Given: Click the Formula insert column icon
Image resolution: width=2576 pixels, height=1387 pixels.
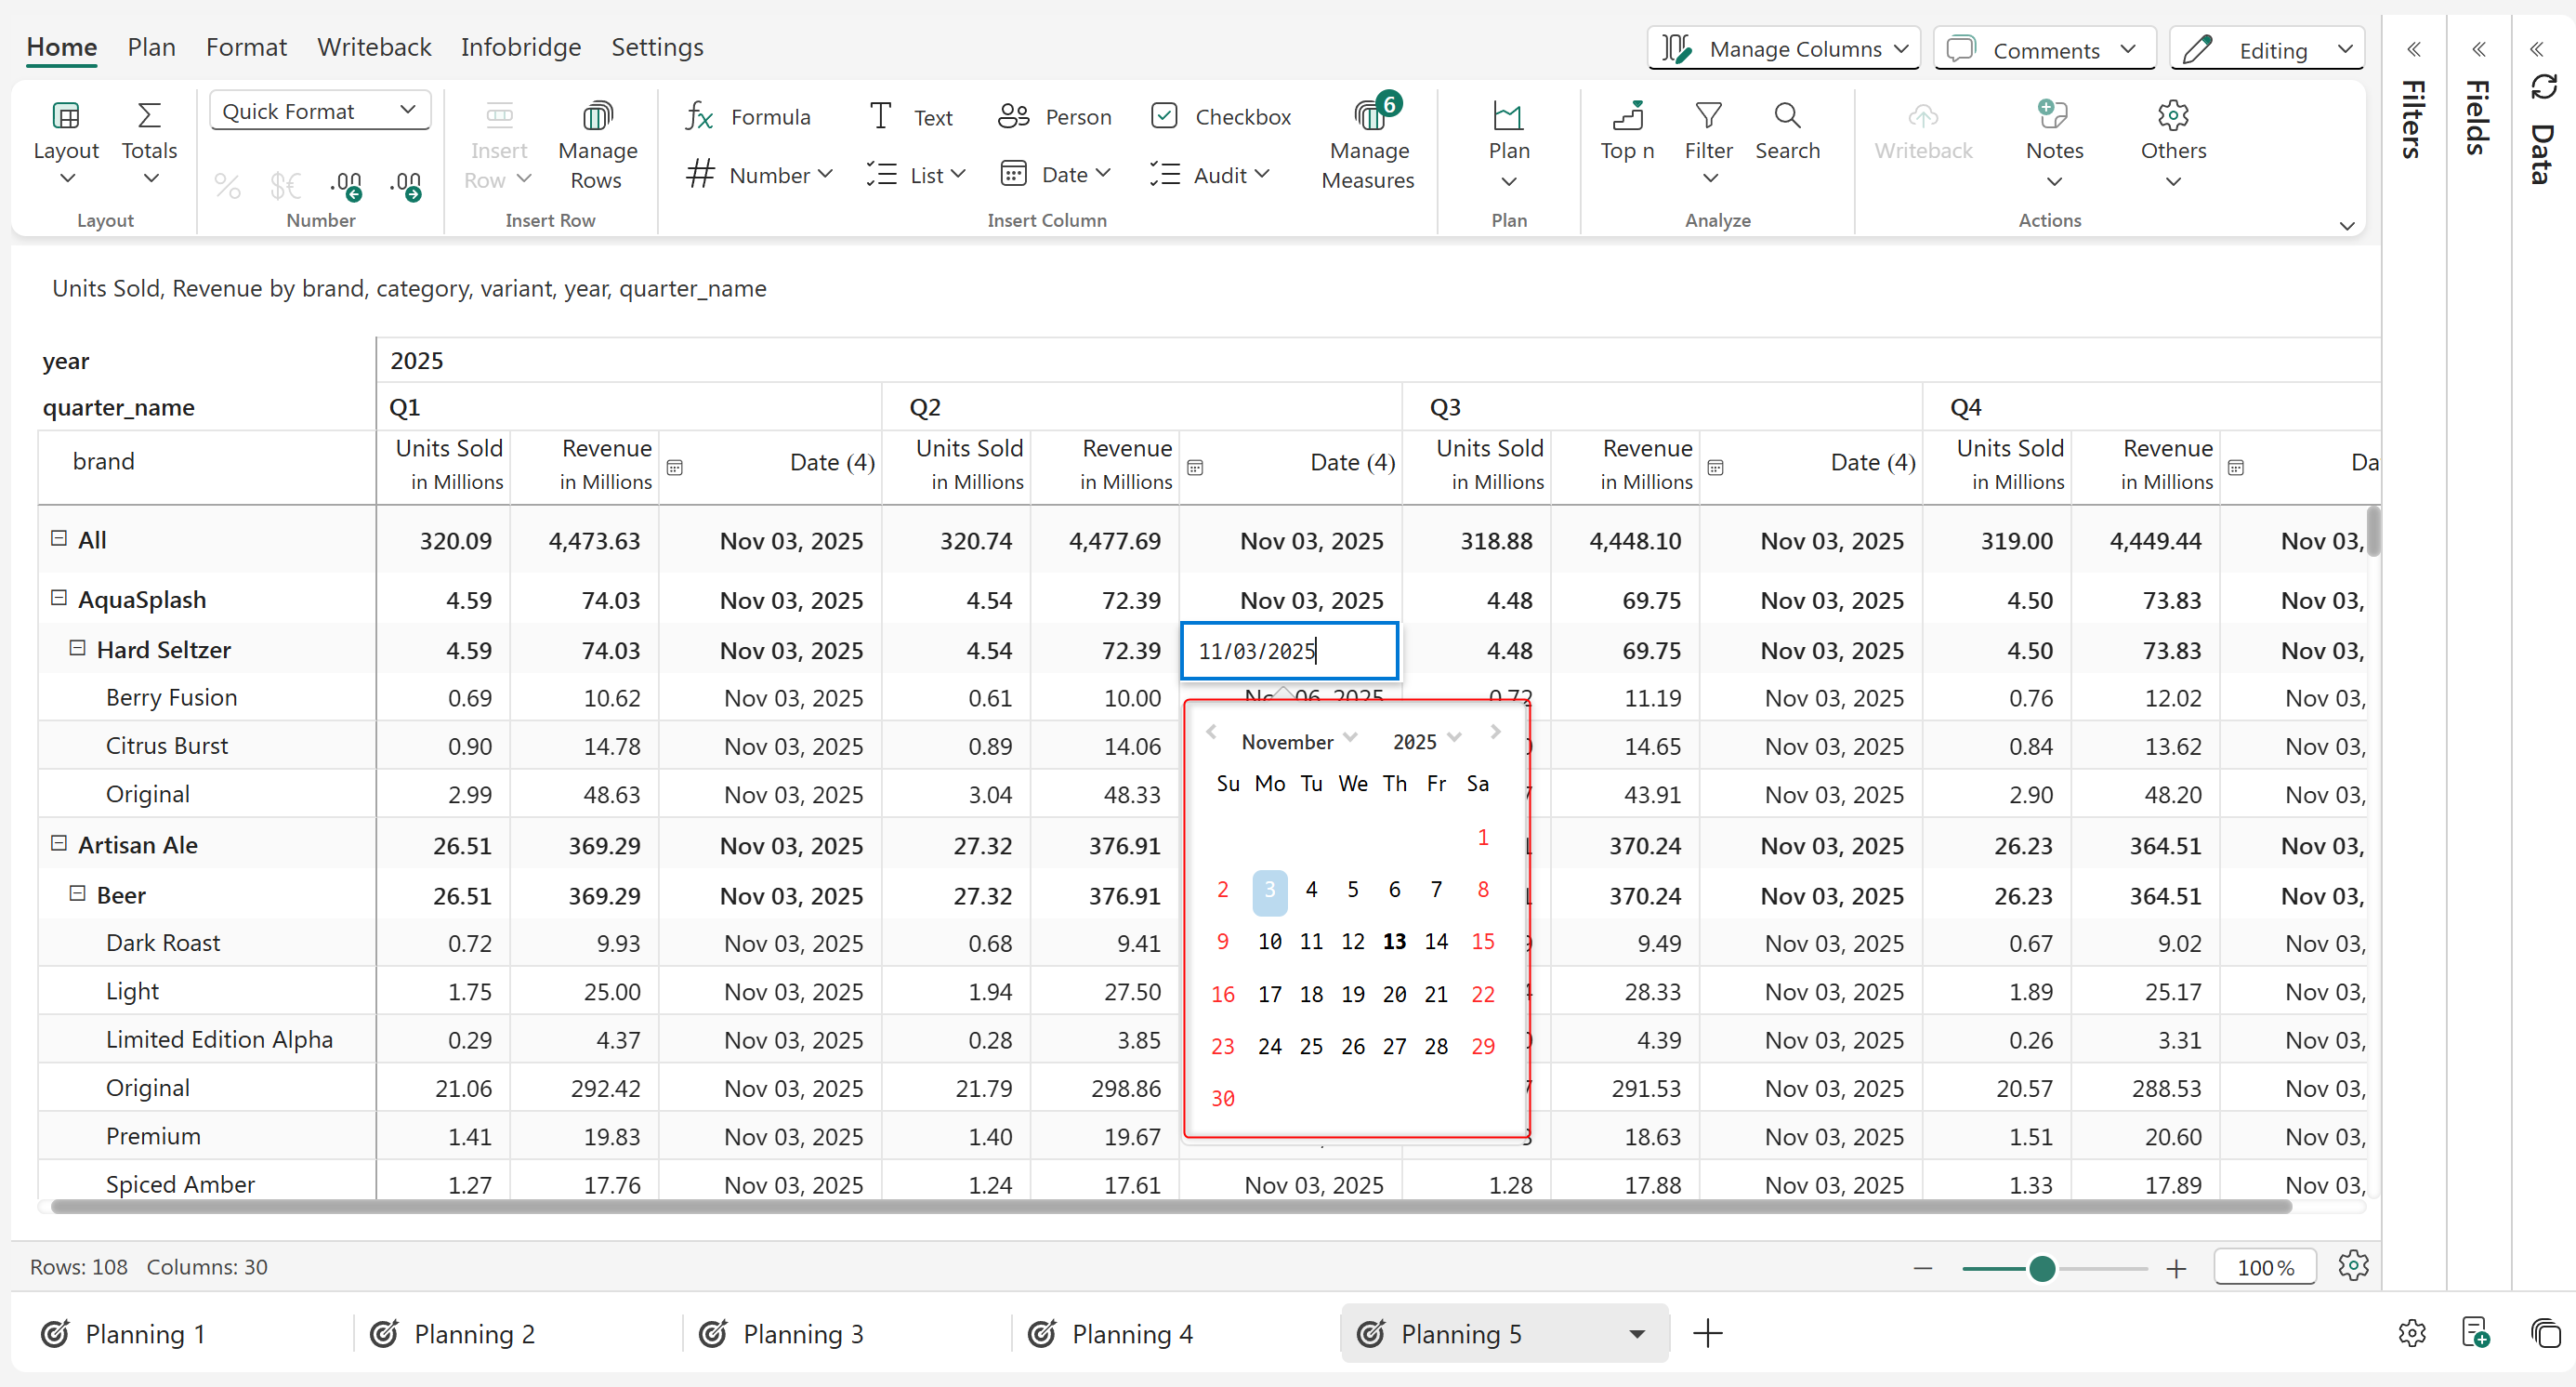Looking at the screenshot, I should 699,117.
